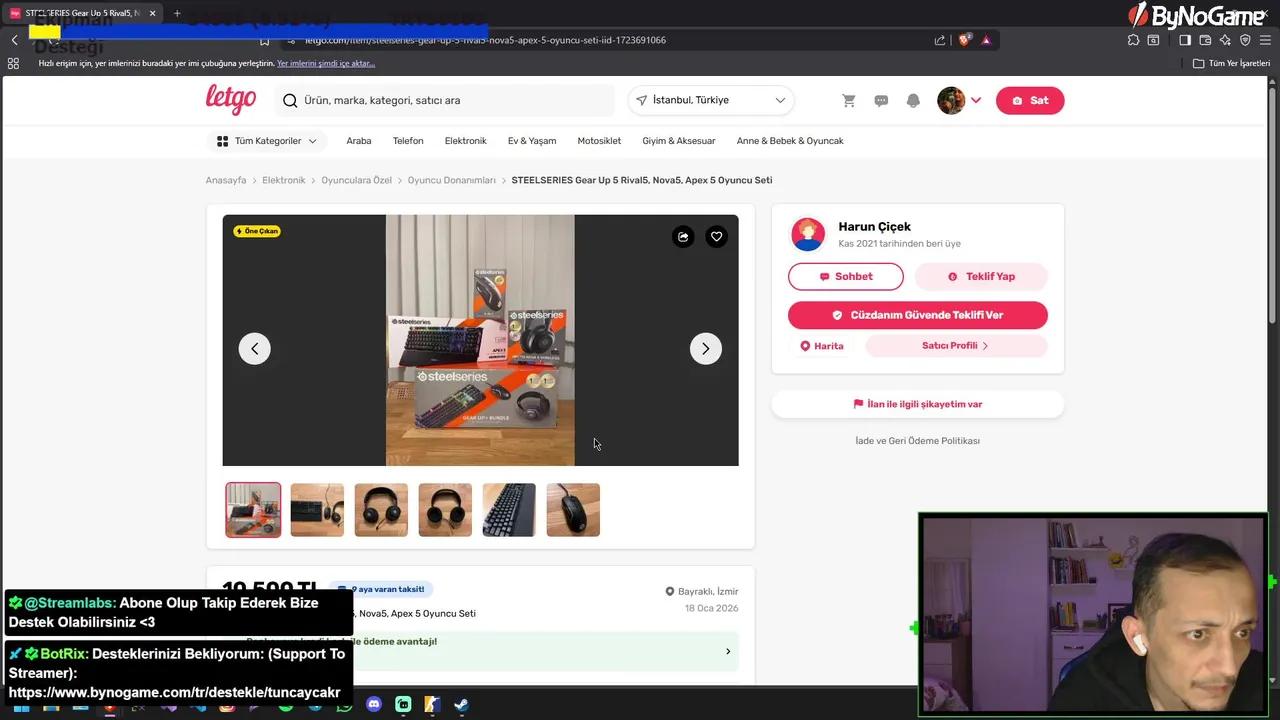Click seller Harun Çiçek avatar
Viewport: 1280px width, 720px height.
coord(808,234)
